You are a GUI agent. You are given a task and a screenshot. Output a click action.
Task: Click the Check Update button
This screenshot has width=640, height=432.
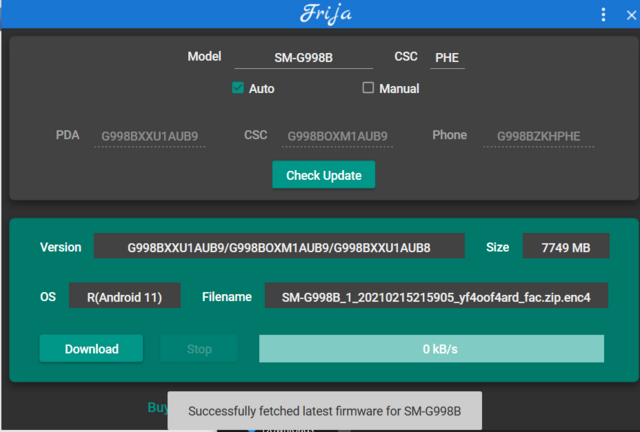click(x=324, y=175)
